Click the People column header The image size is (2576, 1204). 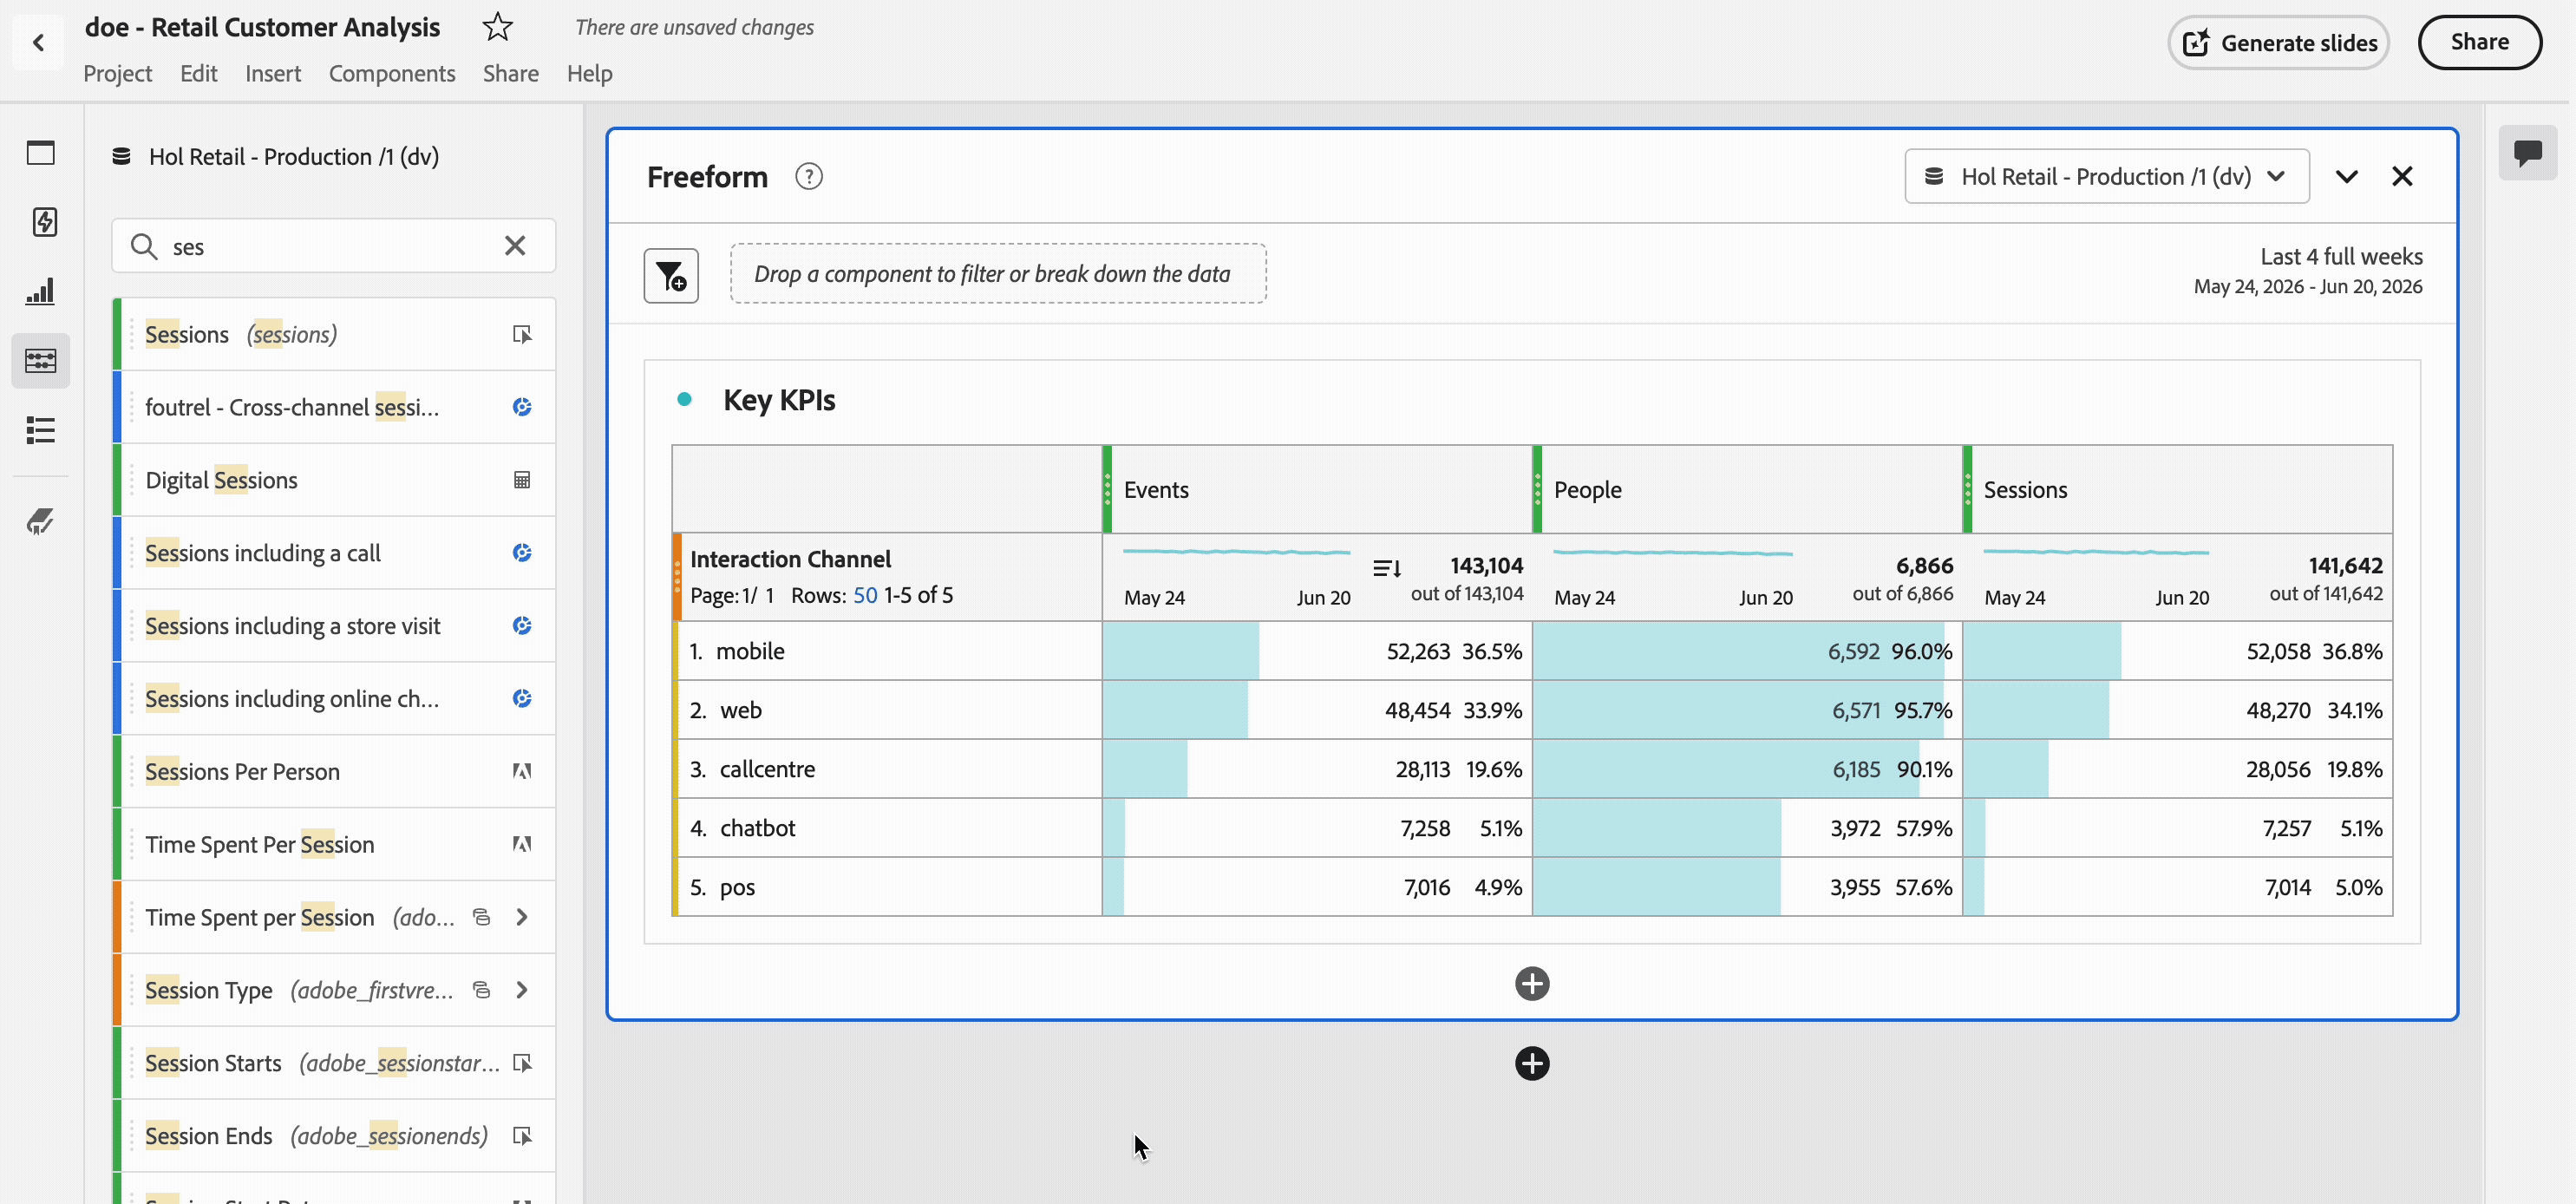coord(1747,489)
